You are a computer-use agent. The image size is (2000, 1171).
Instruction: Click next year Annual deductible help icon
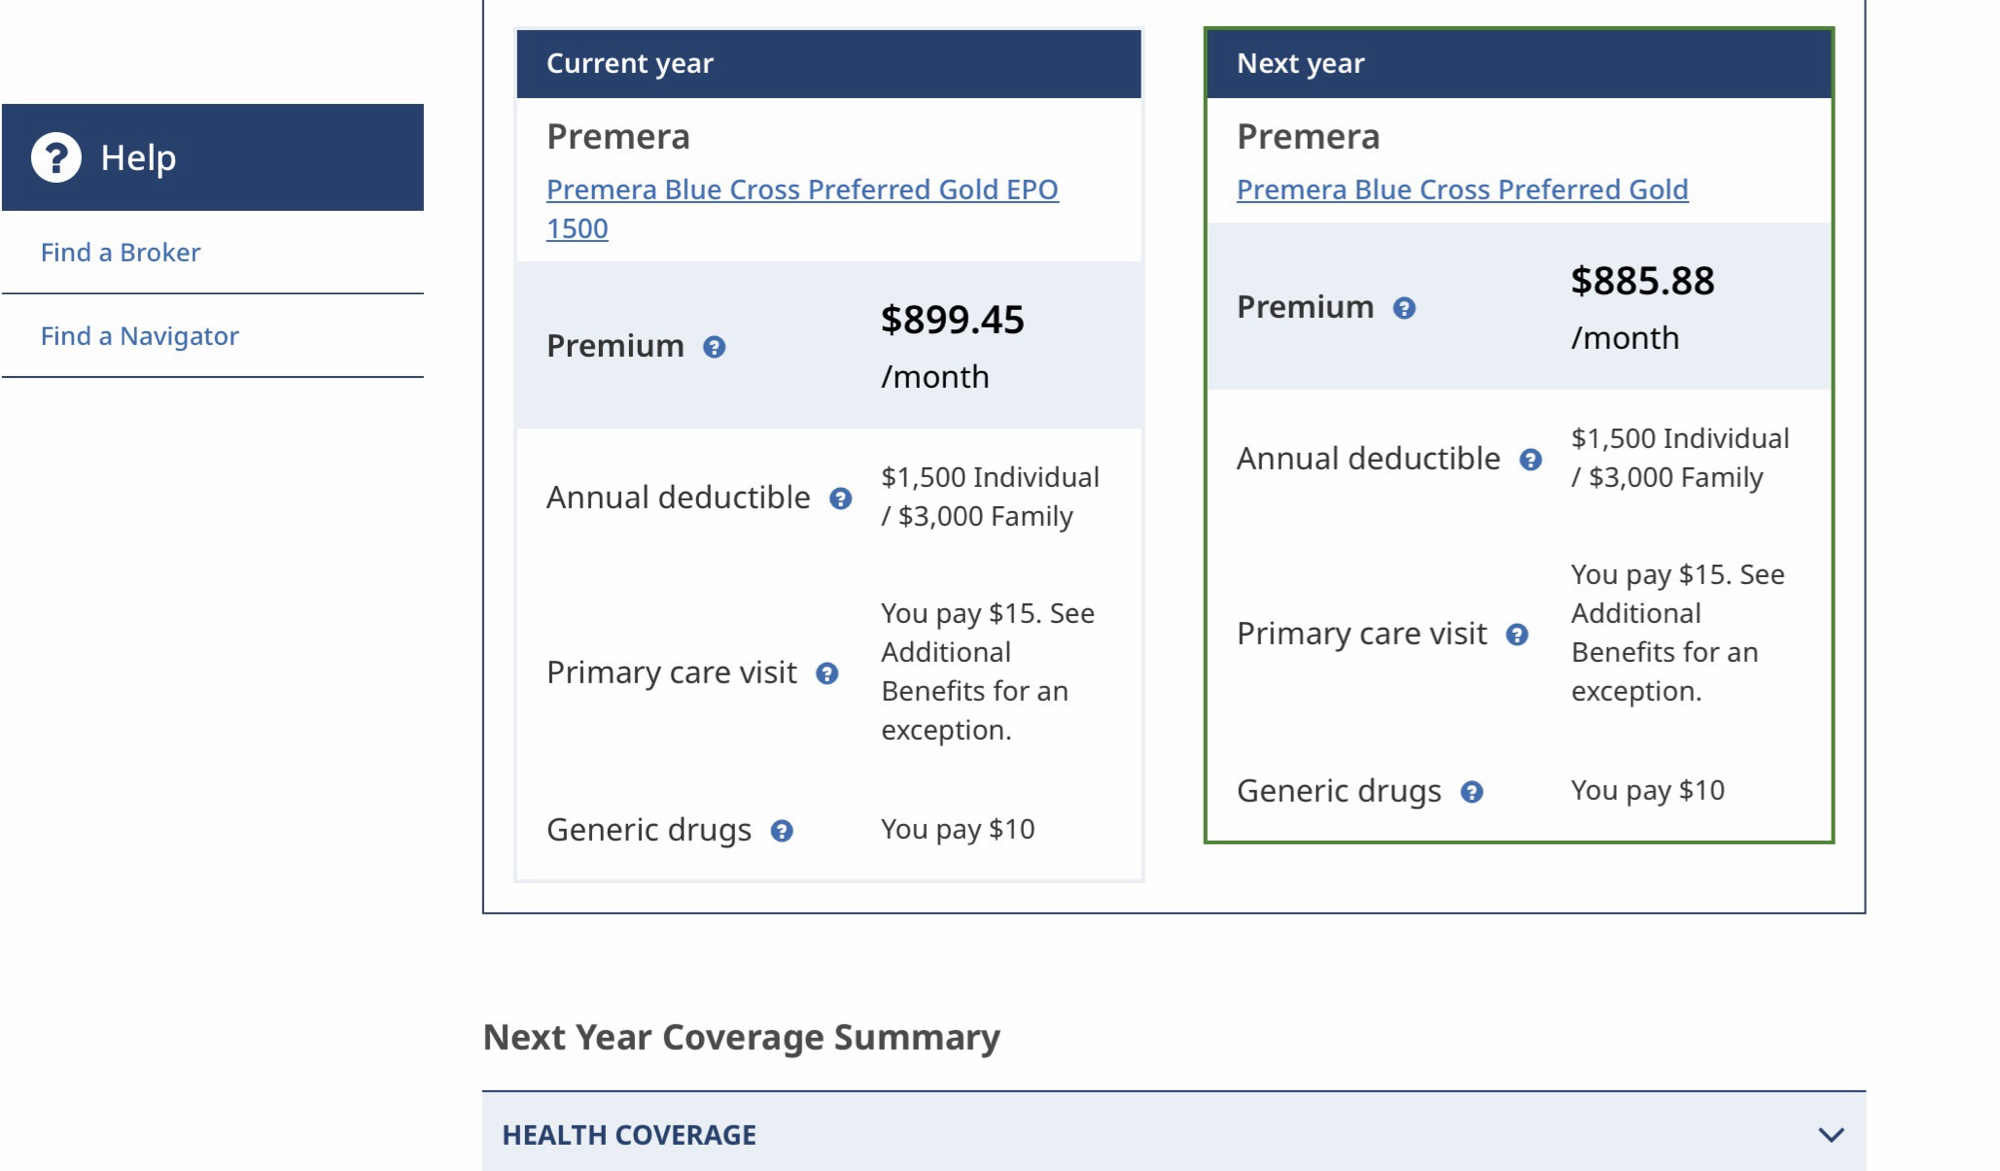click(x=1530, y=460)
